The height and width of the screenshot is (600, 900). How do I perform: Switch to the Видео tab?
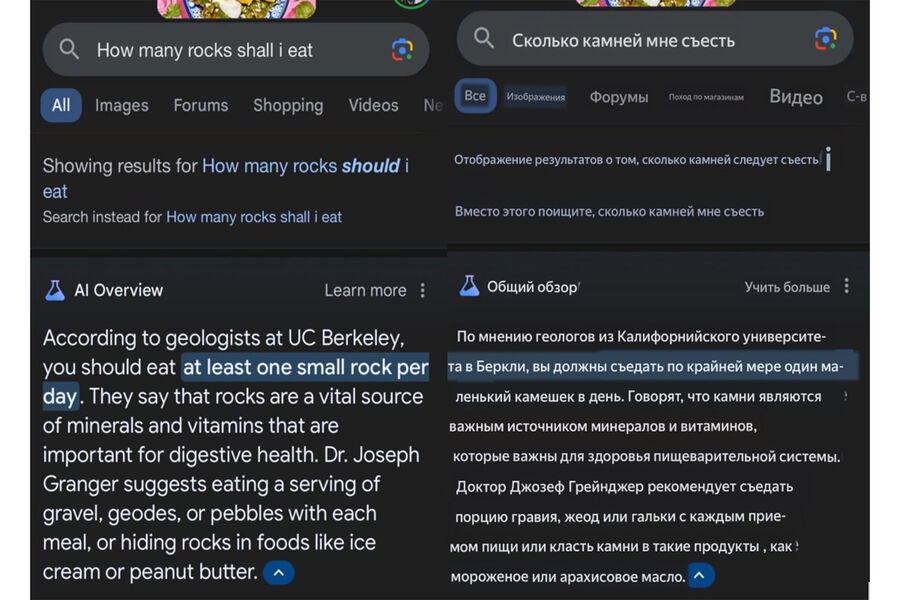pos(795,97)
